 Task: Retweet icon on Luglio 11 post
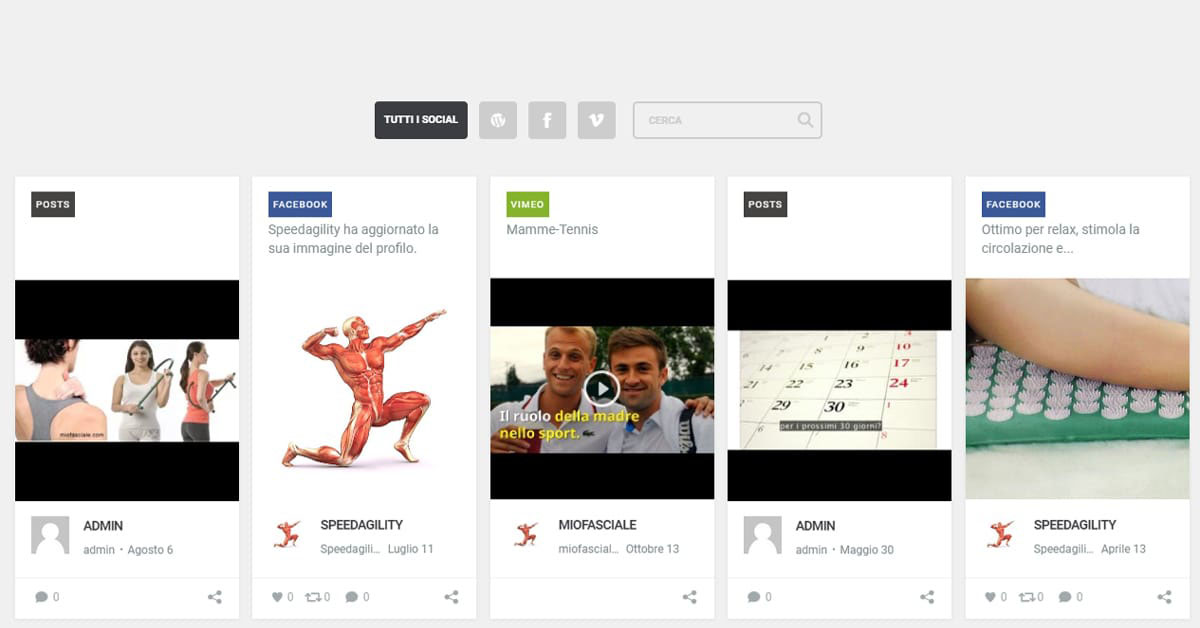(317, 597)
